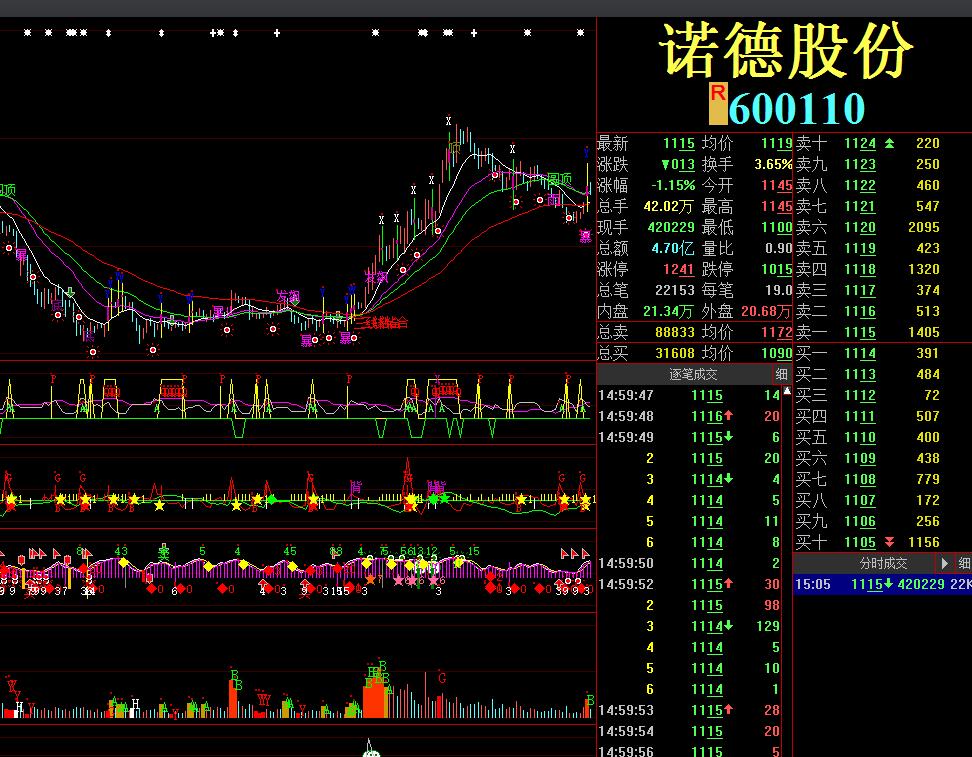This screenshot has height=757, width=972.
Task: Click the red up-arrow in the 14:59:53 tick row
Action: (x=728, y=709)
